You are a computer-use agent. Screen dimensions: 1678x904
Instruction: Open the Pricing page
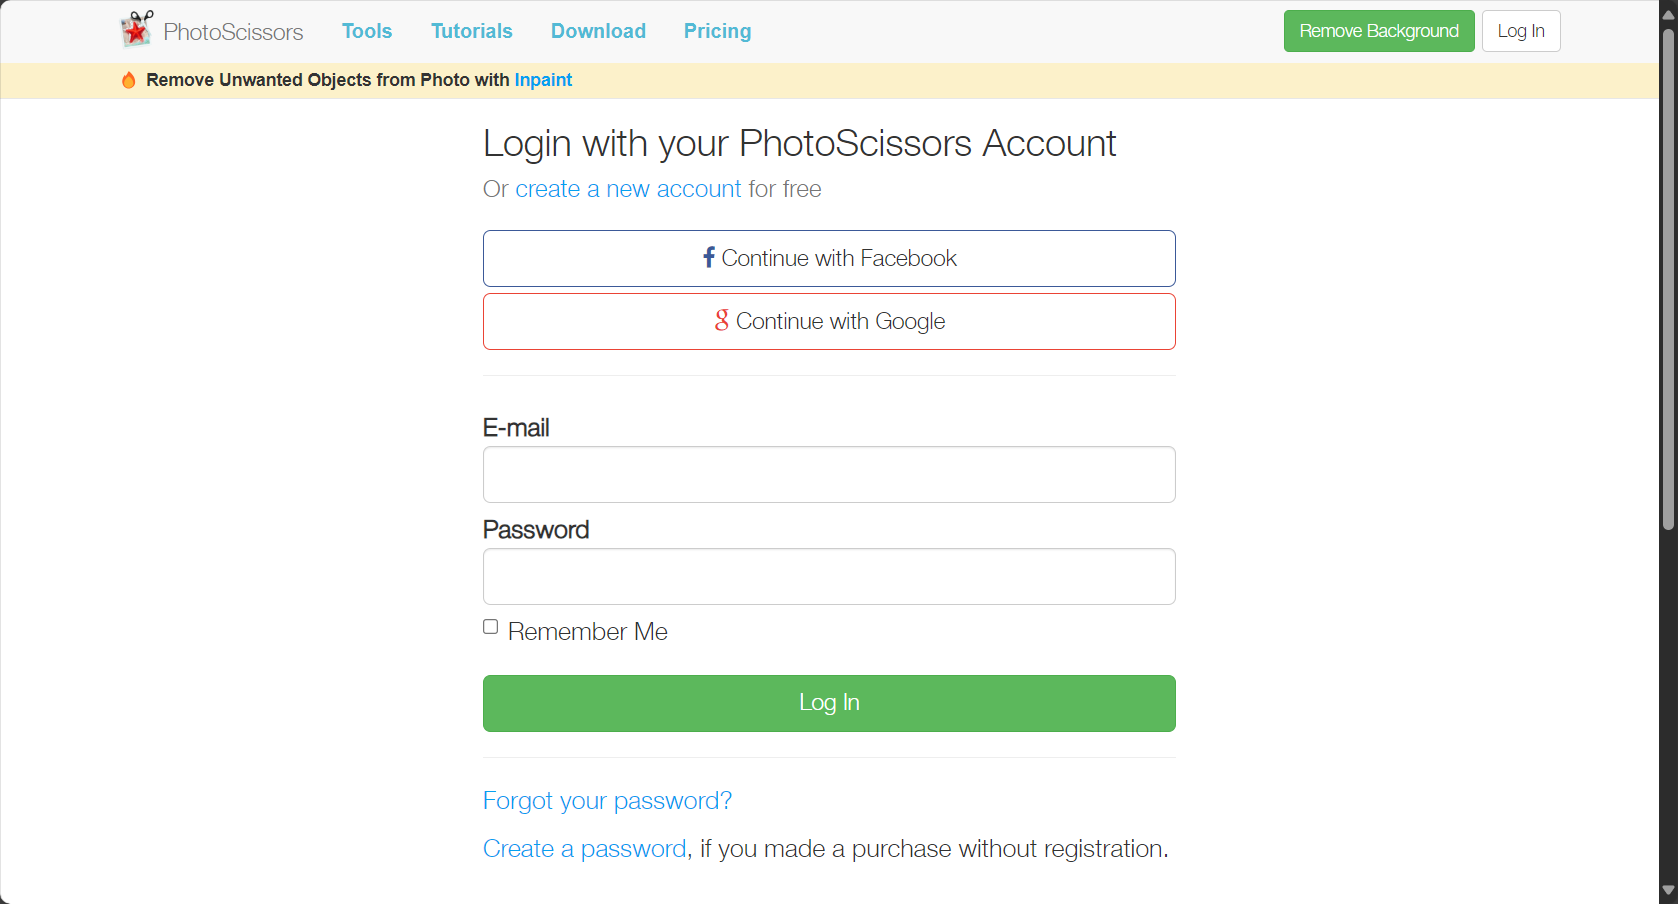pos(717,31)
